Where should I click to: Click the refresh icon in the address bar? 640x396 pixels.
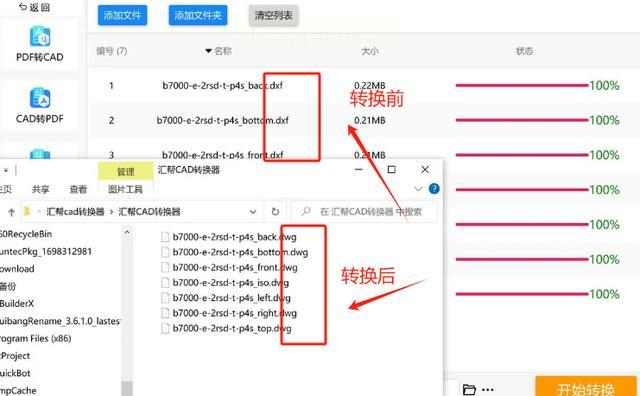click(276, 211)
